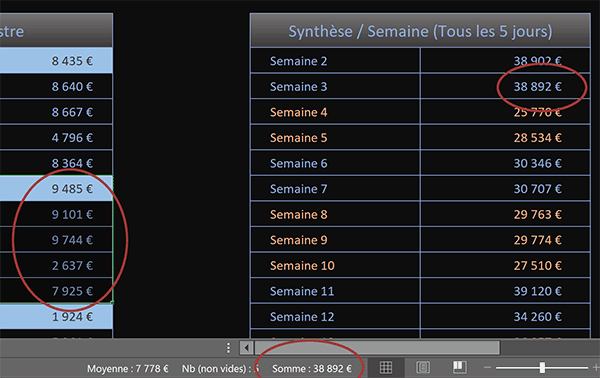Select the cell containing 2 637 €

pyautogui.click(x=56, y=266)
